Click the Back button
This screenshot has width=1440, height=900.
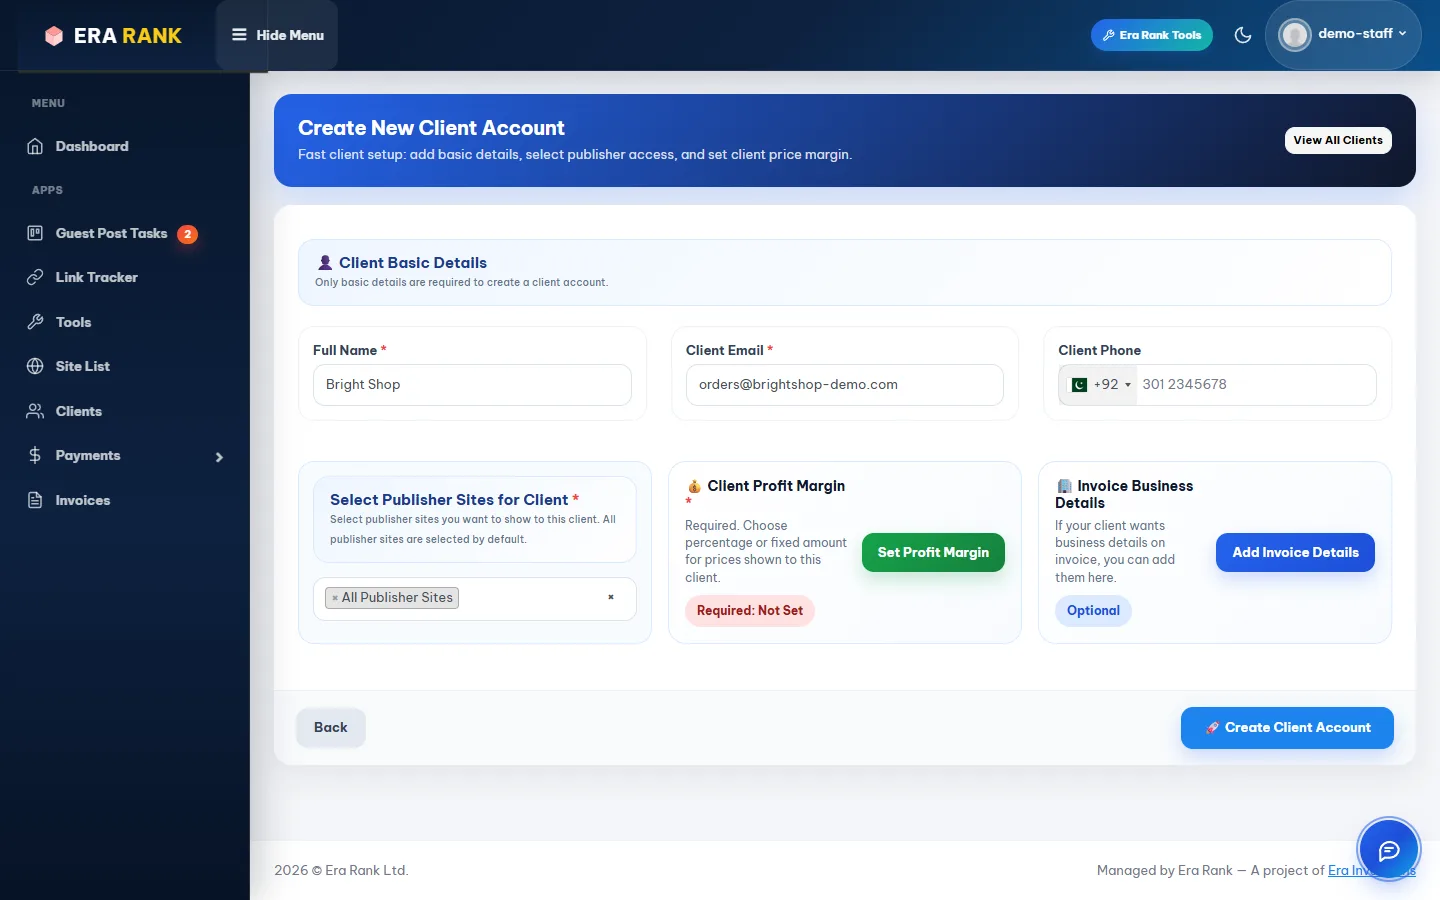pyautogui.click(x=331, y=728)
